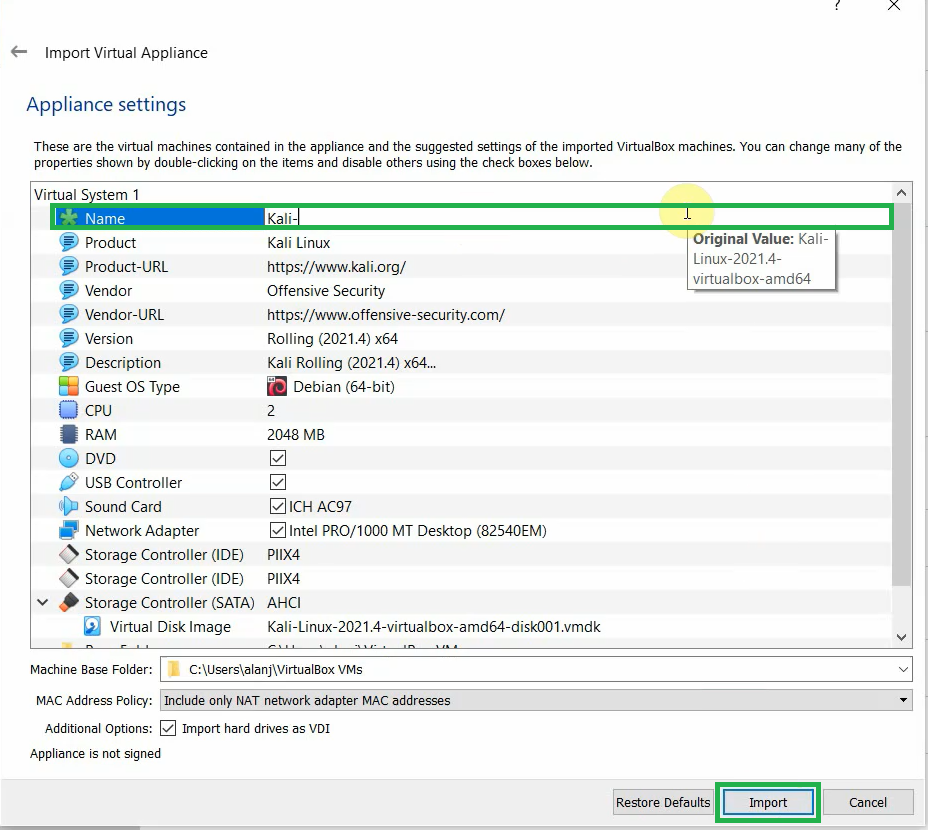Image resolution: width=928 pixels, height=830 pixels.
Task: Disable Import hard drives as VDI
Action: pyautogui.click(x=168, y=728)
